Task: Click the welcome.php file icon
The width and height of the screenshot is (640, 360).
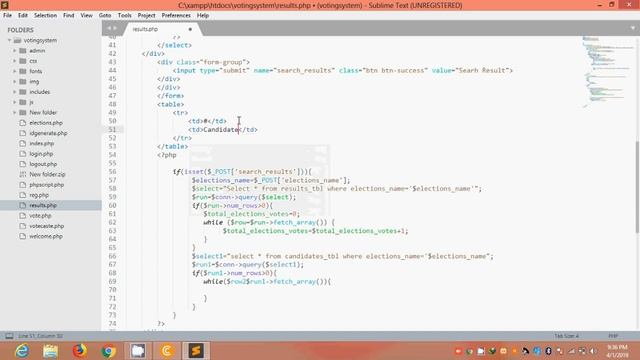Action: tap(23, 236)
